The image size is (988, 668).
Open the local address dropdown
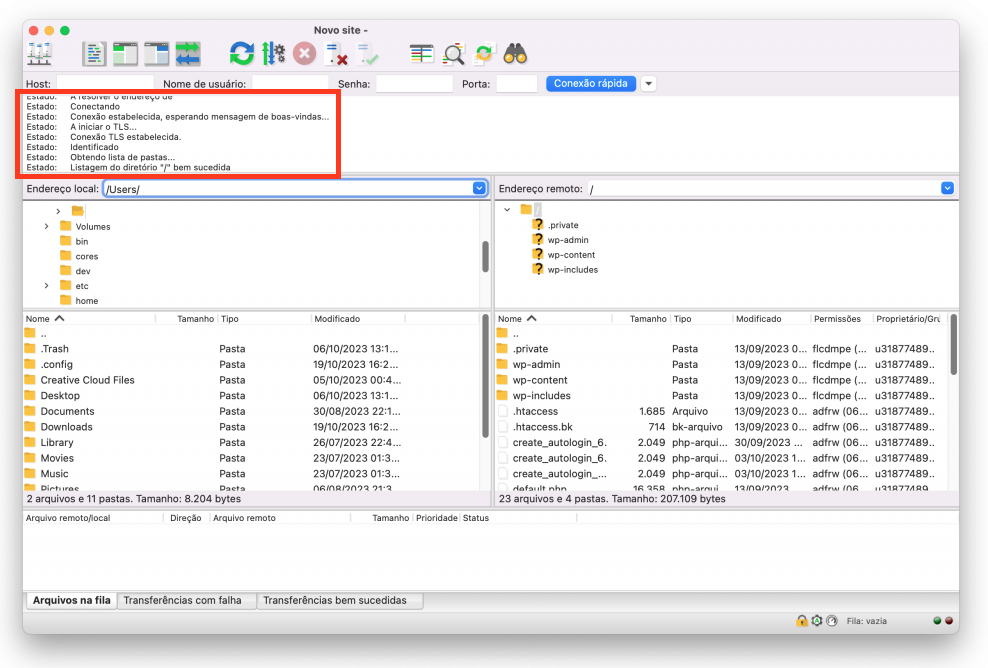tap(477, 187)
